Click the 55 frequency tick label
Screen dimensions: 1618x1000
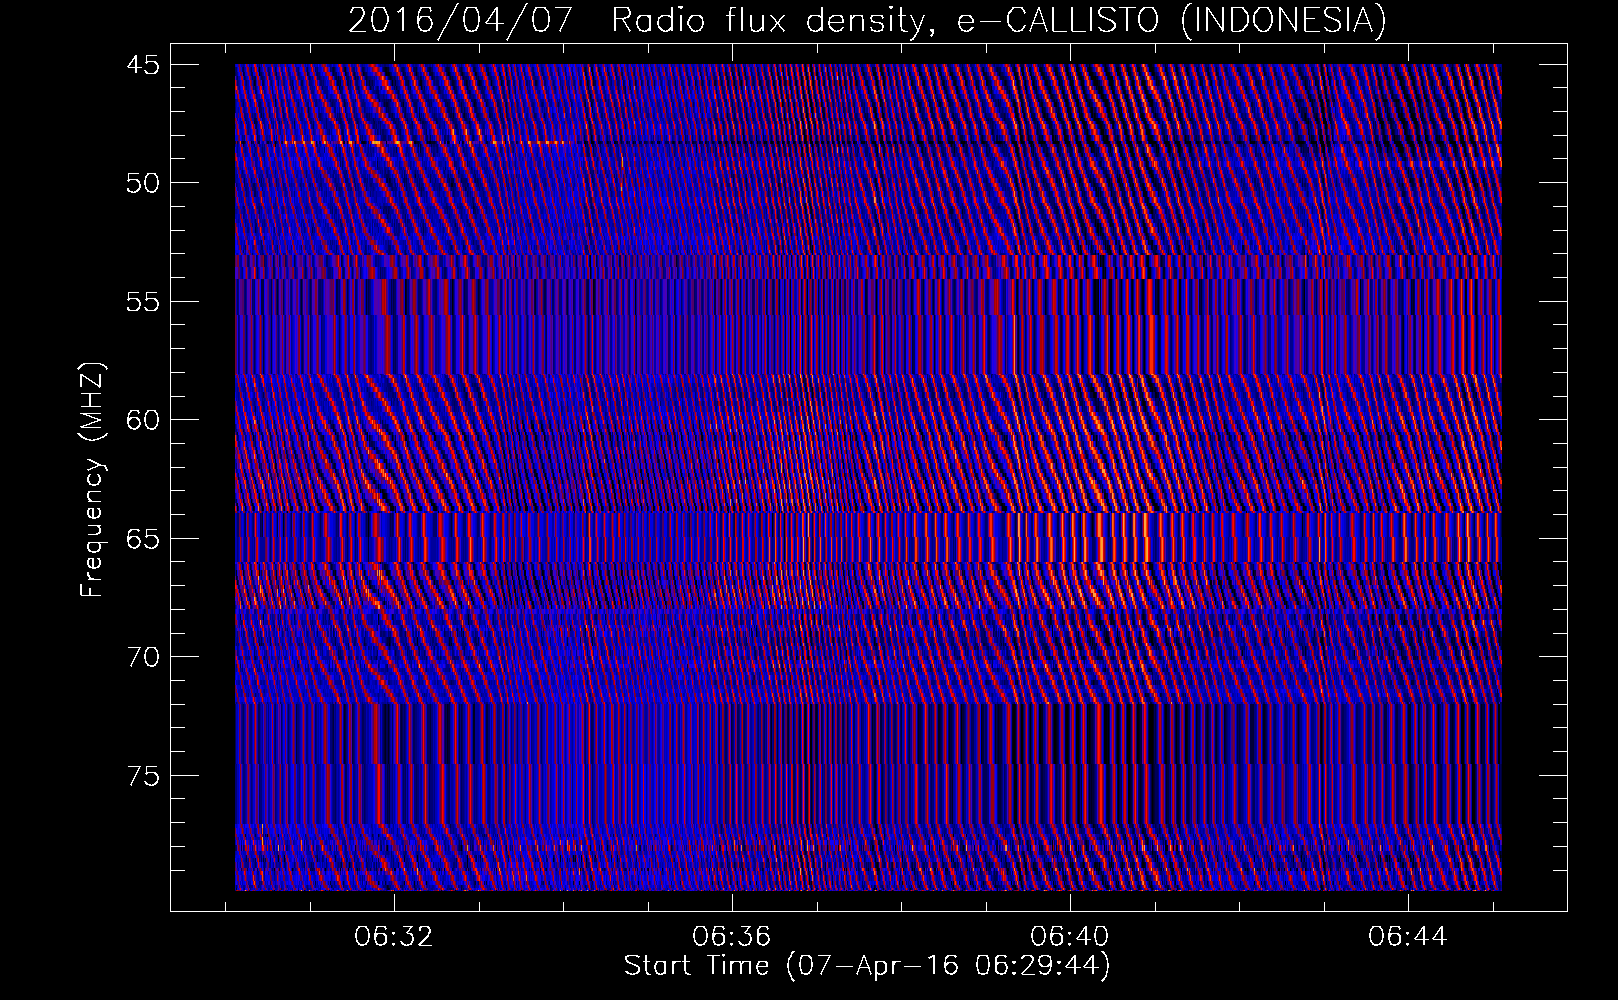[x=143, y=301]
